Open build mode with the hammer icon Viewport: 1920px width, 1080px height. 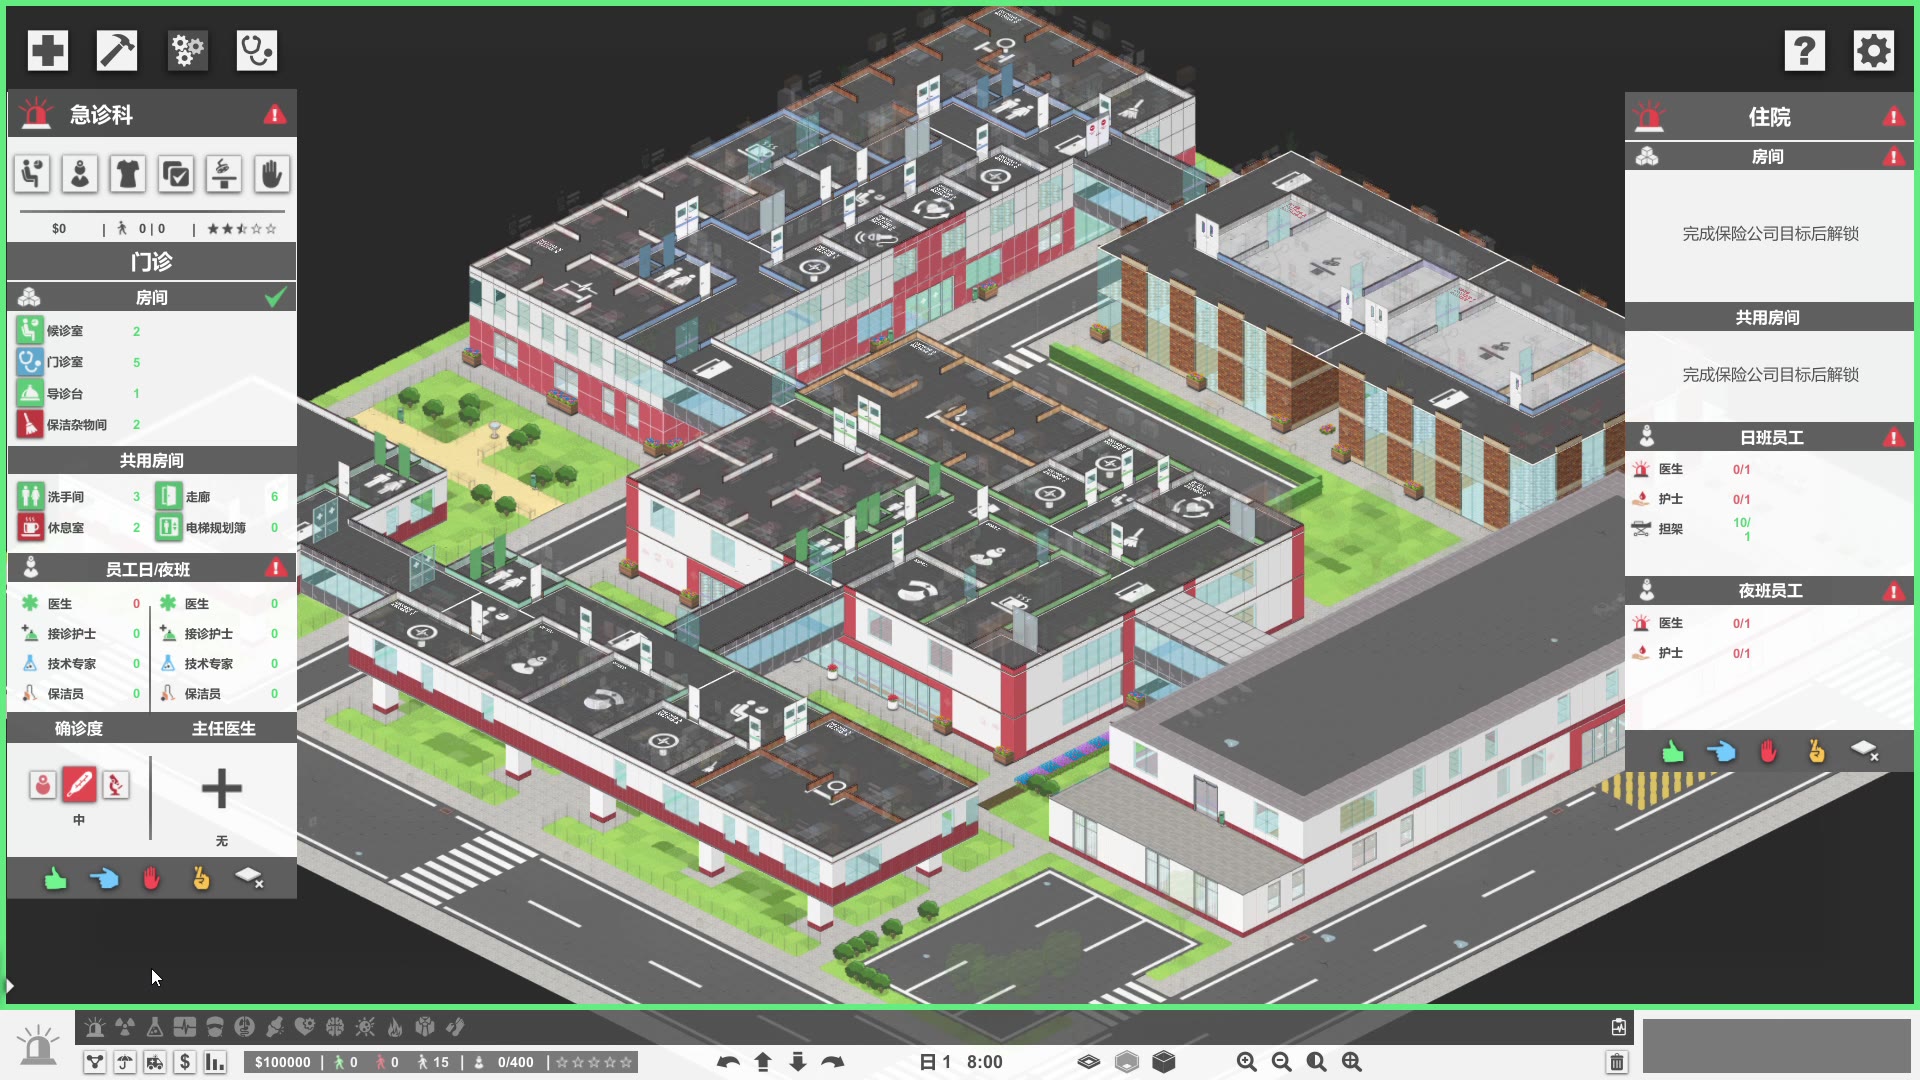[116, 50]
